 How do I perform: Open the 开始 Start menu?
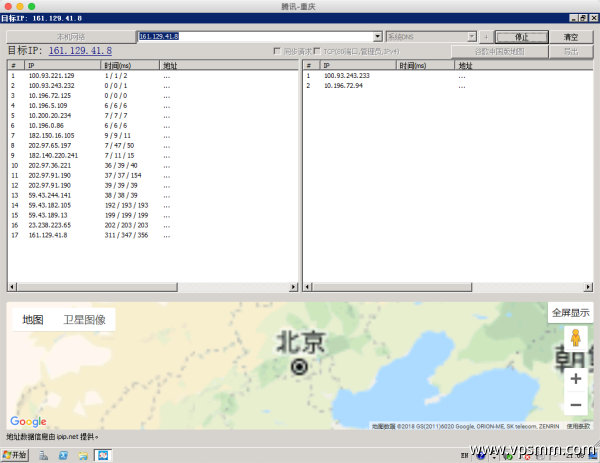click(15, 455)
